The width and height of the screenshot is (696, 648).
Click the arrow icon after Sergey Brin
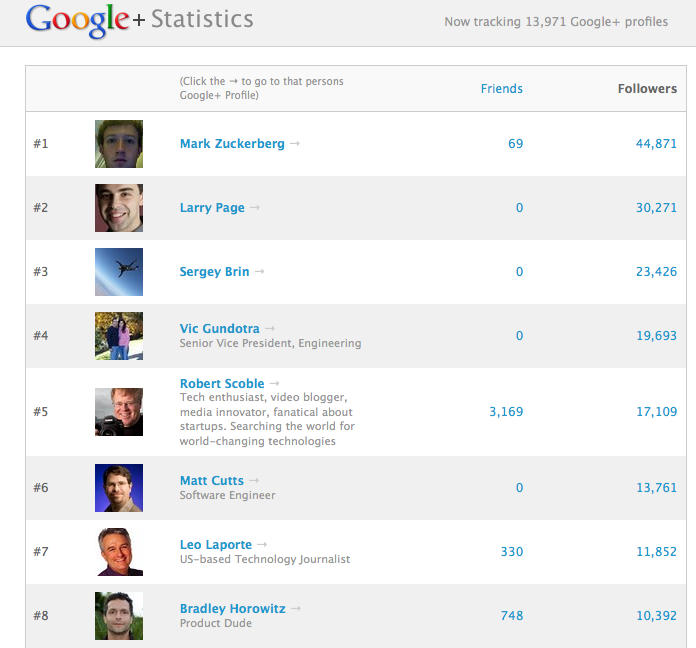[260, 272]
